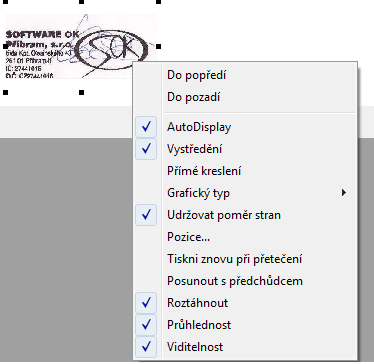The width and height of the screenshot is (374, 364).
Task: Disable Udržovat poměr stran
Action: point(246,215)
